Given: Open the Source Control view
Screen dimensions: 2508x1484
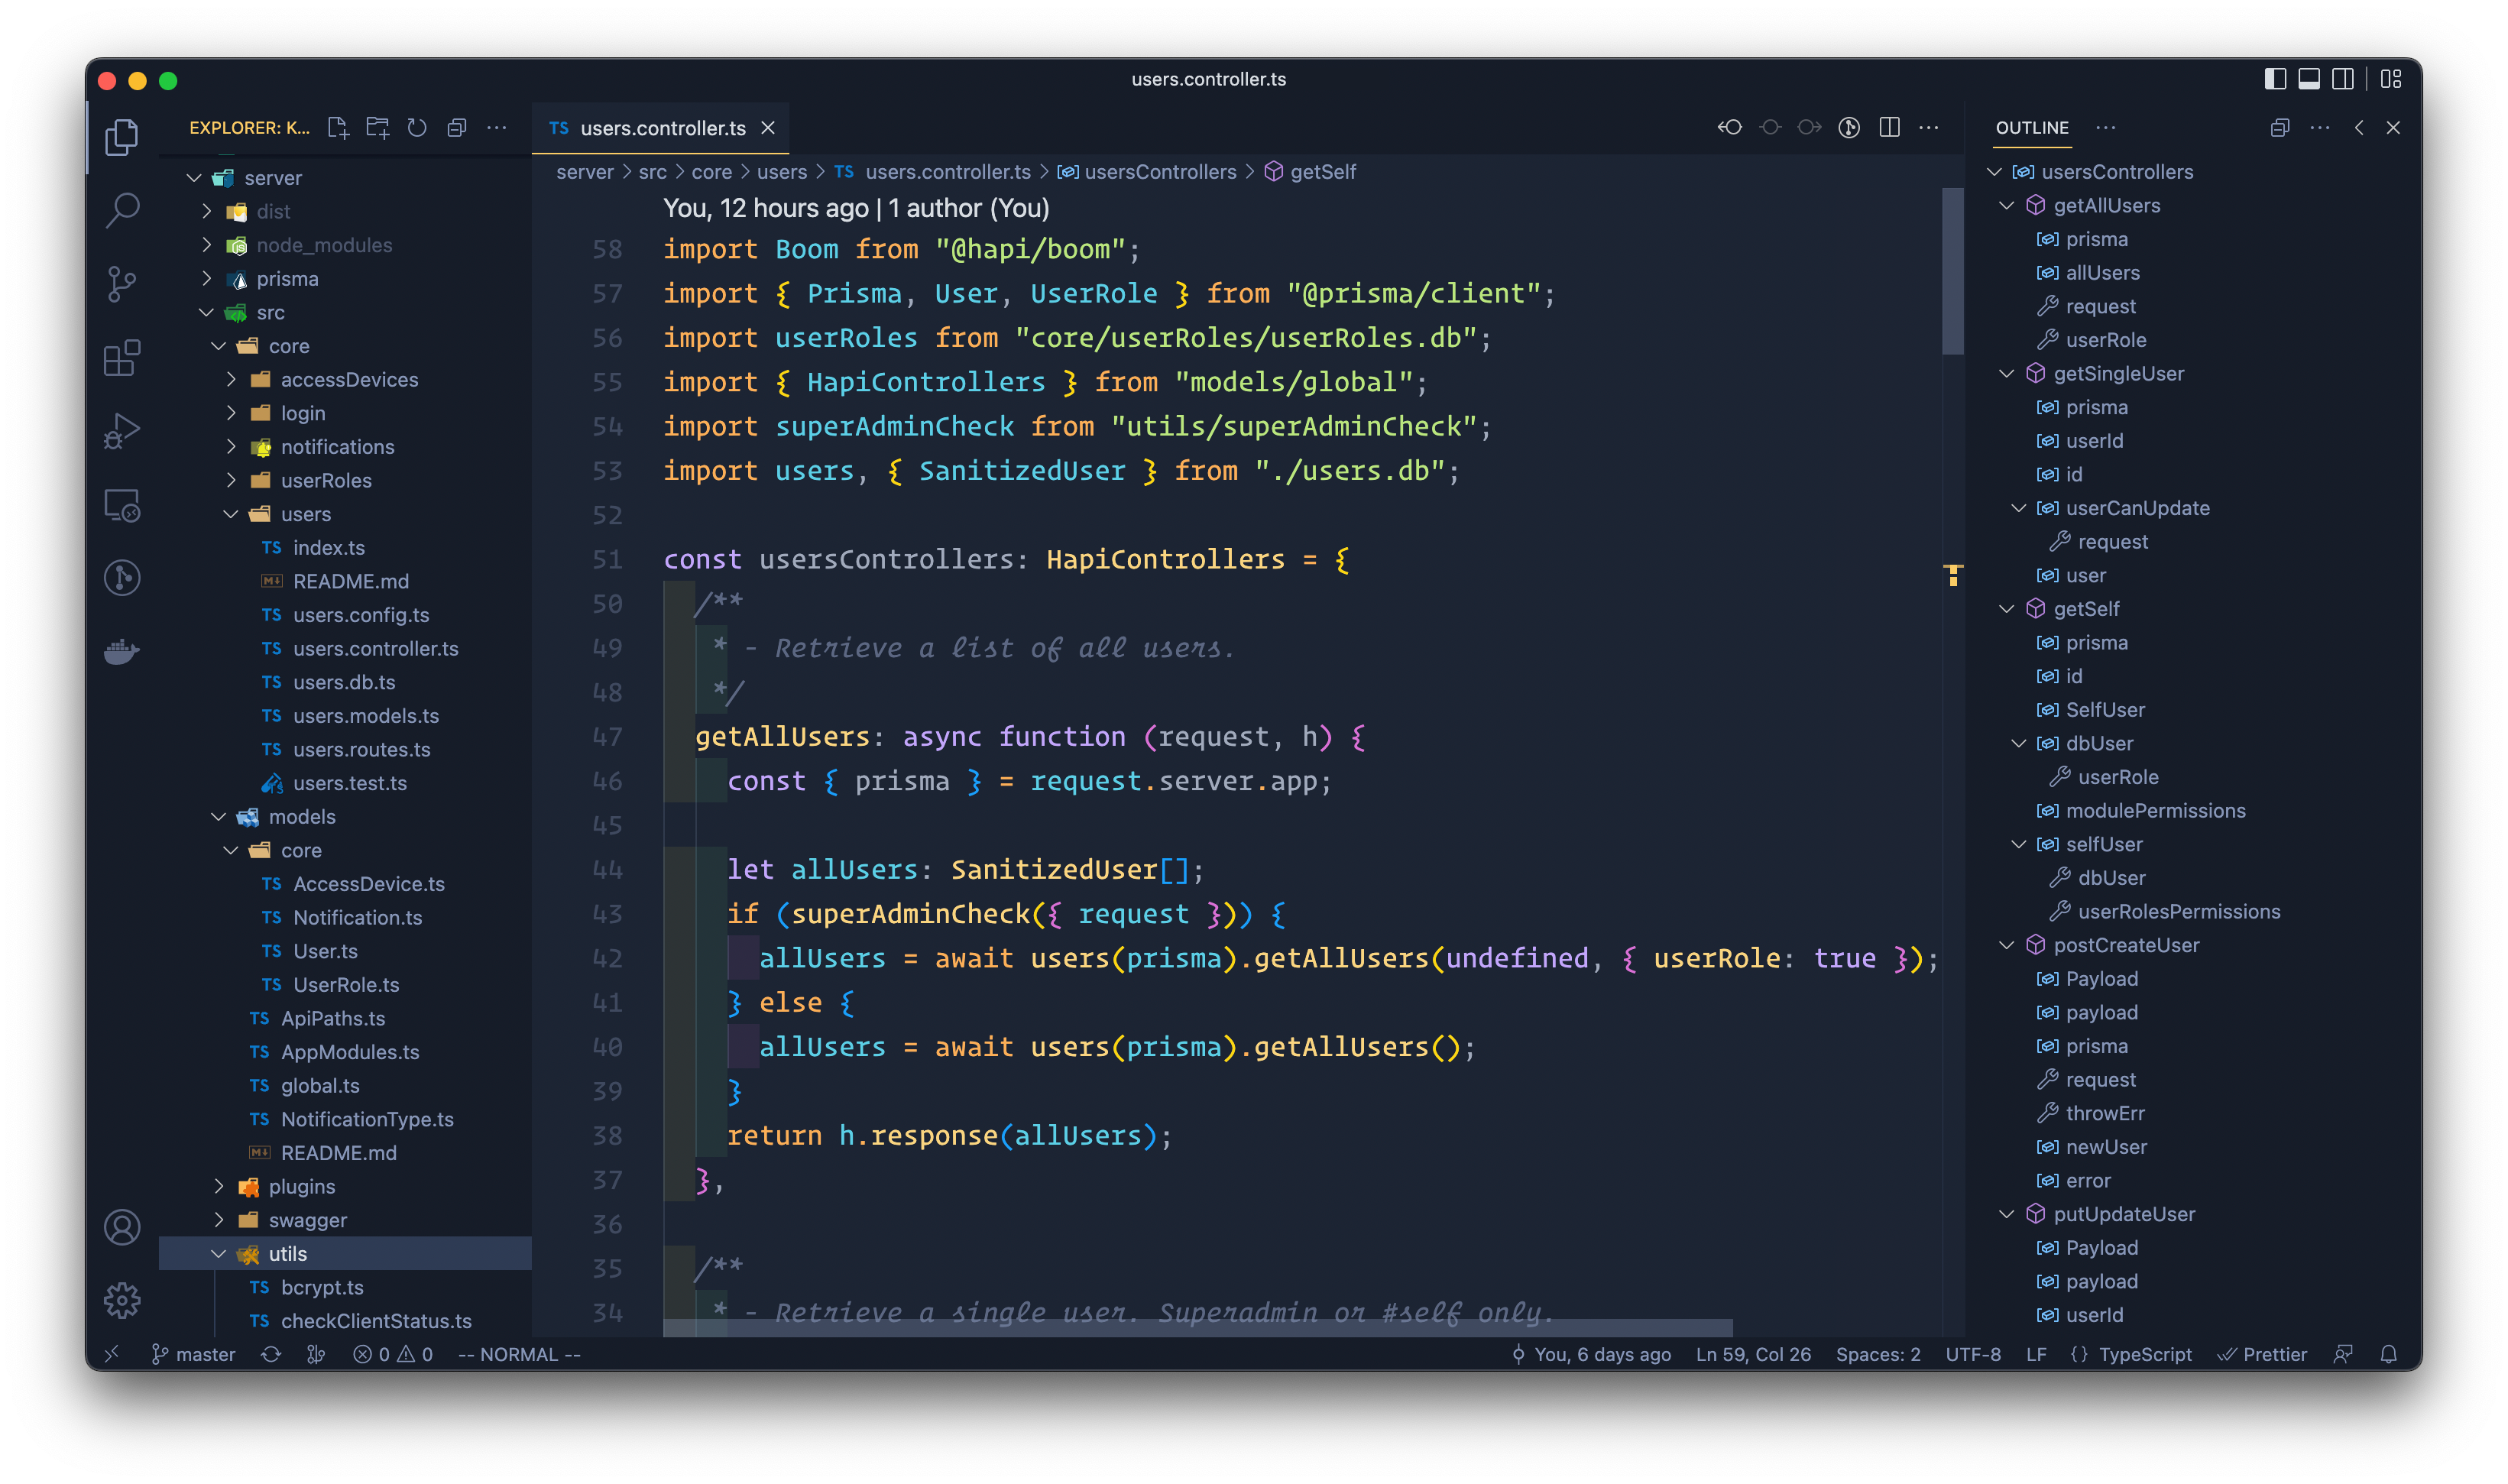Looking at the screenshot, I should 122,284.
